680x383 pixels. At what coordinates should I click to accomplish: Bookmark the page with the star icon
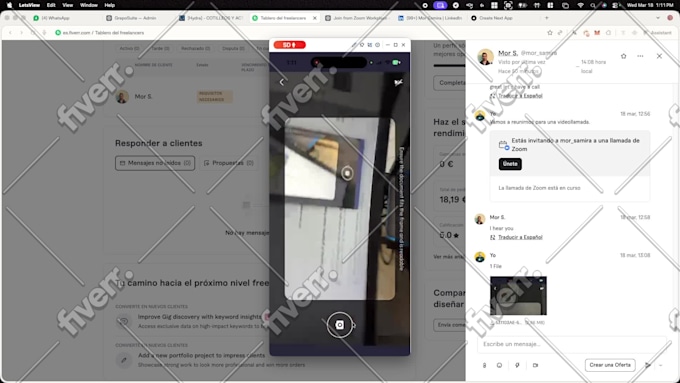pyautogui.click(x=550, y=33)
